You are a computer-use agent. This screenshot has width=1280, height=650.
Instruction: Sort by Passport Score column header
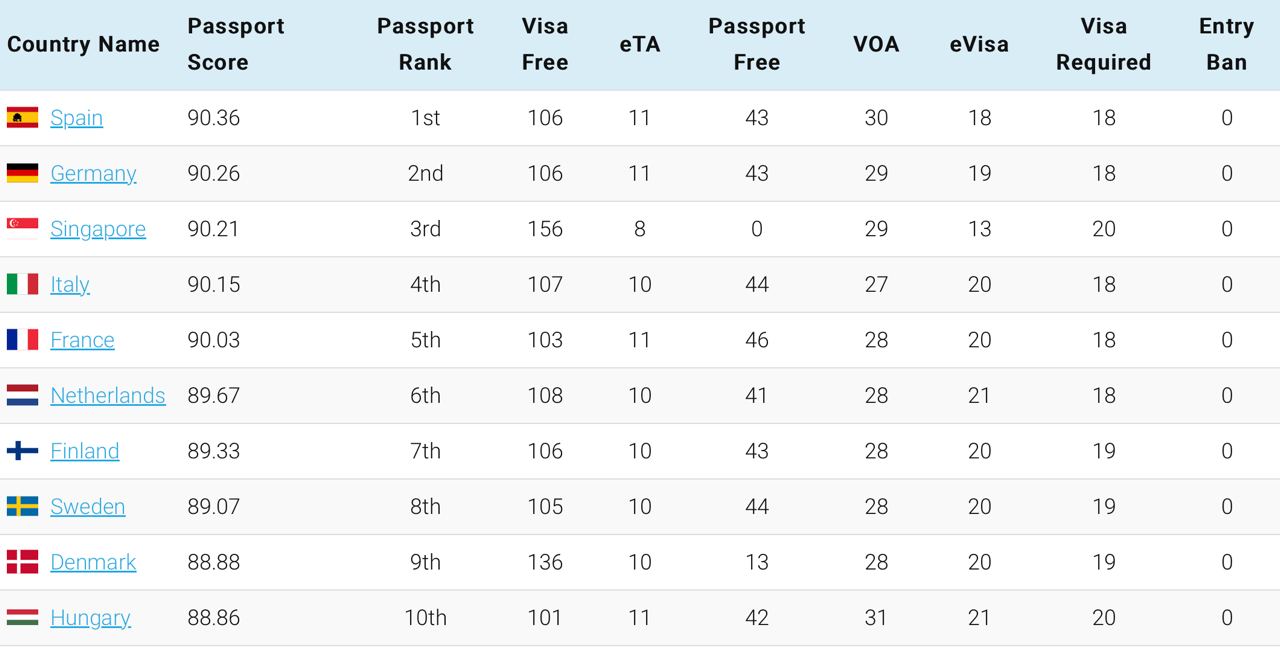point(236,44)
